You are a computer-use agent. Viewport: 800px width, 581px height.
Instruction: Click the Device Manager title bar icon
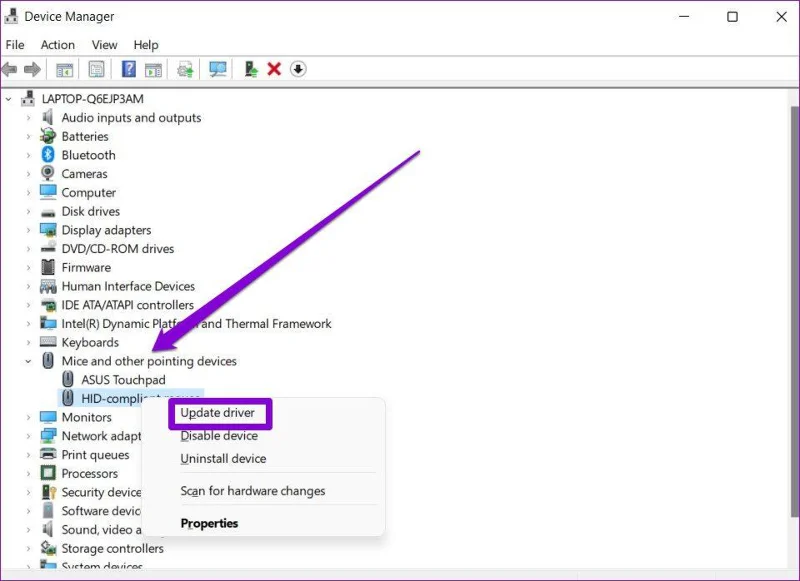pyautogui.click(x=11, y=16)
